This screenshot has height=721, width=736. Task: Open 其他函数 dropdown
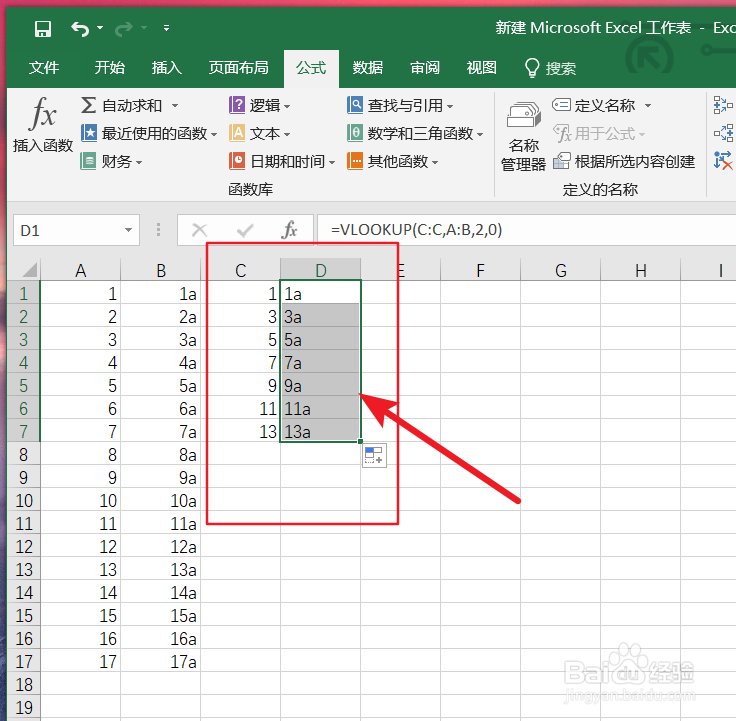(x=393, y=162)
